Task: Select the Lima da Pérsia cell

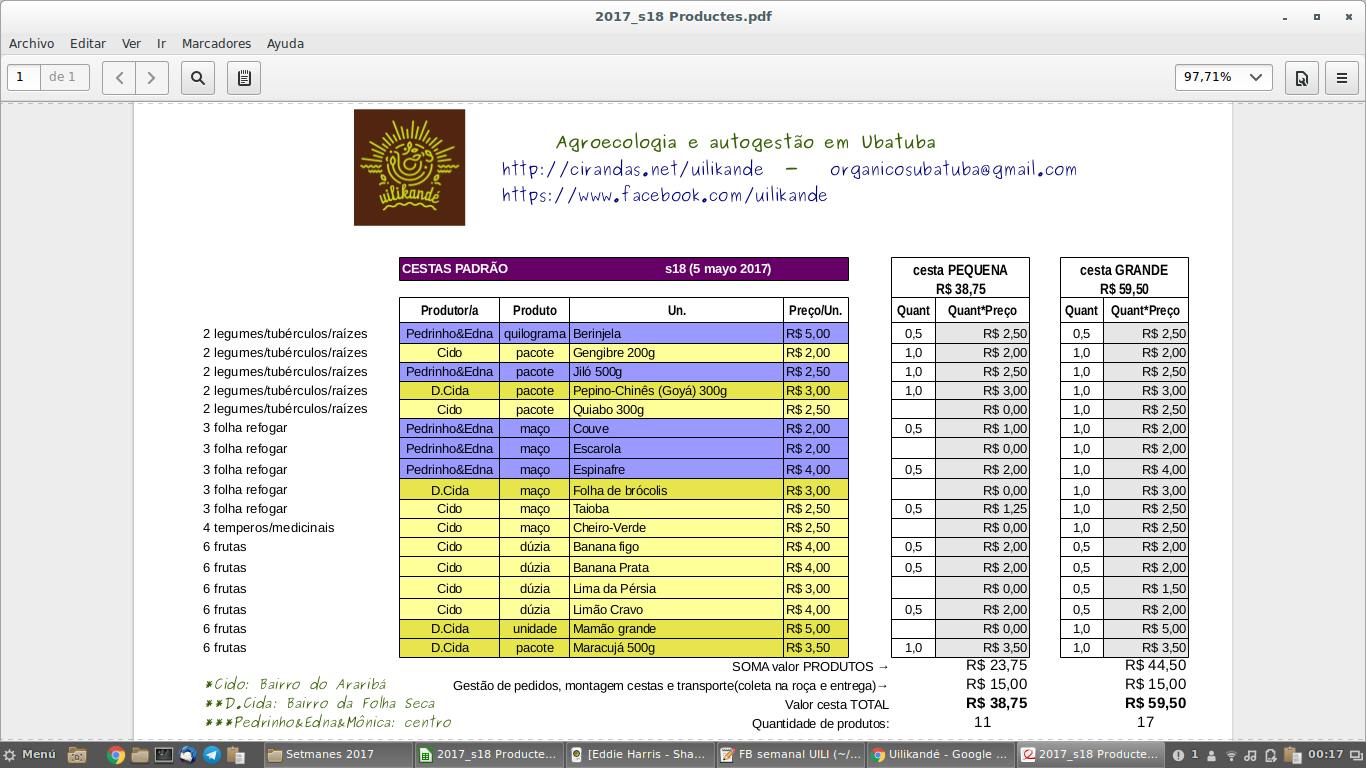Action: [x=676, y=589]
